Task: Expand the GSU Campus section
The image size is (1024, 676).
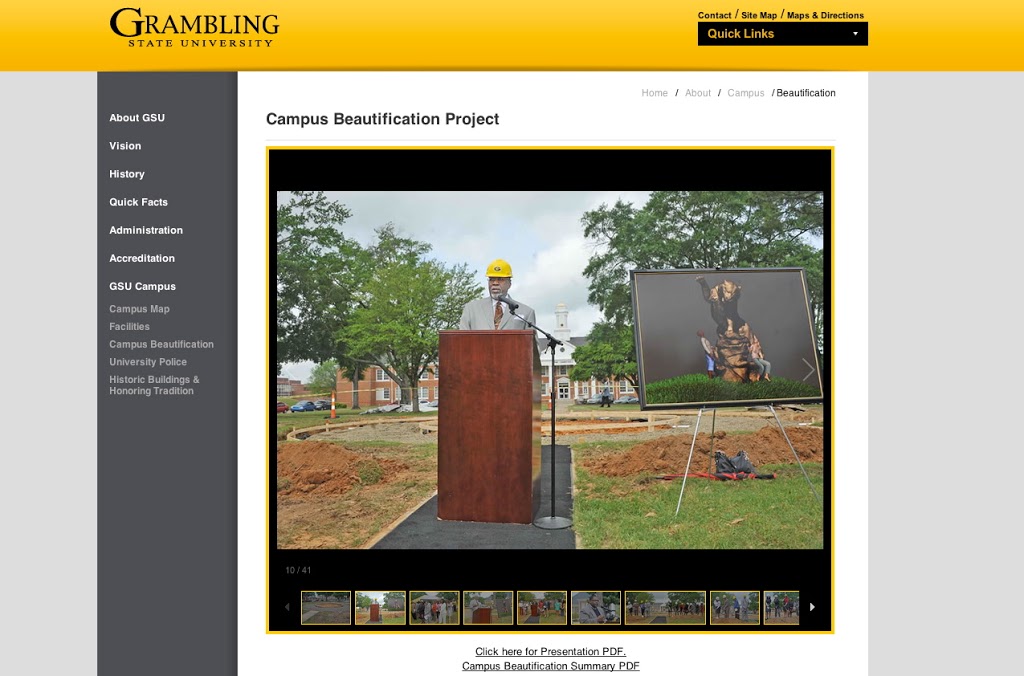Action: (x=142, y=286)
